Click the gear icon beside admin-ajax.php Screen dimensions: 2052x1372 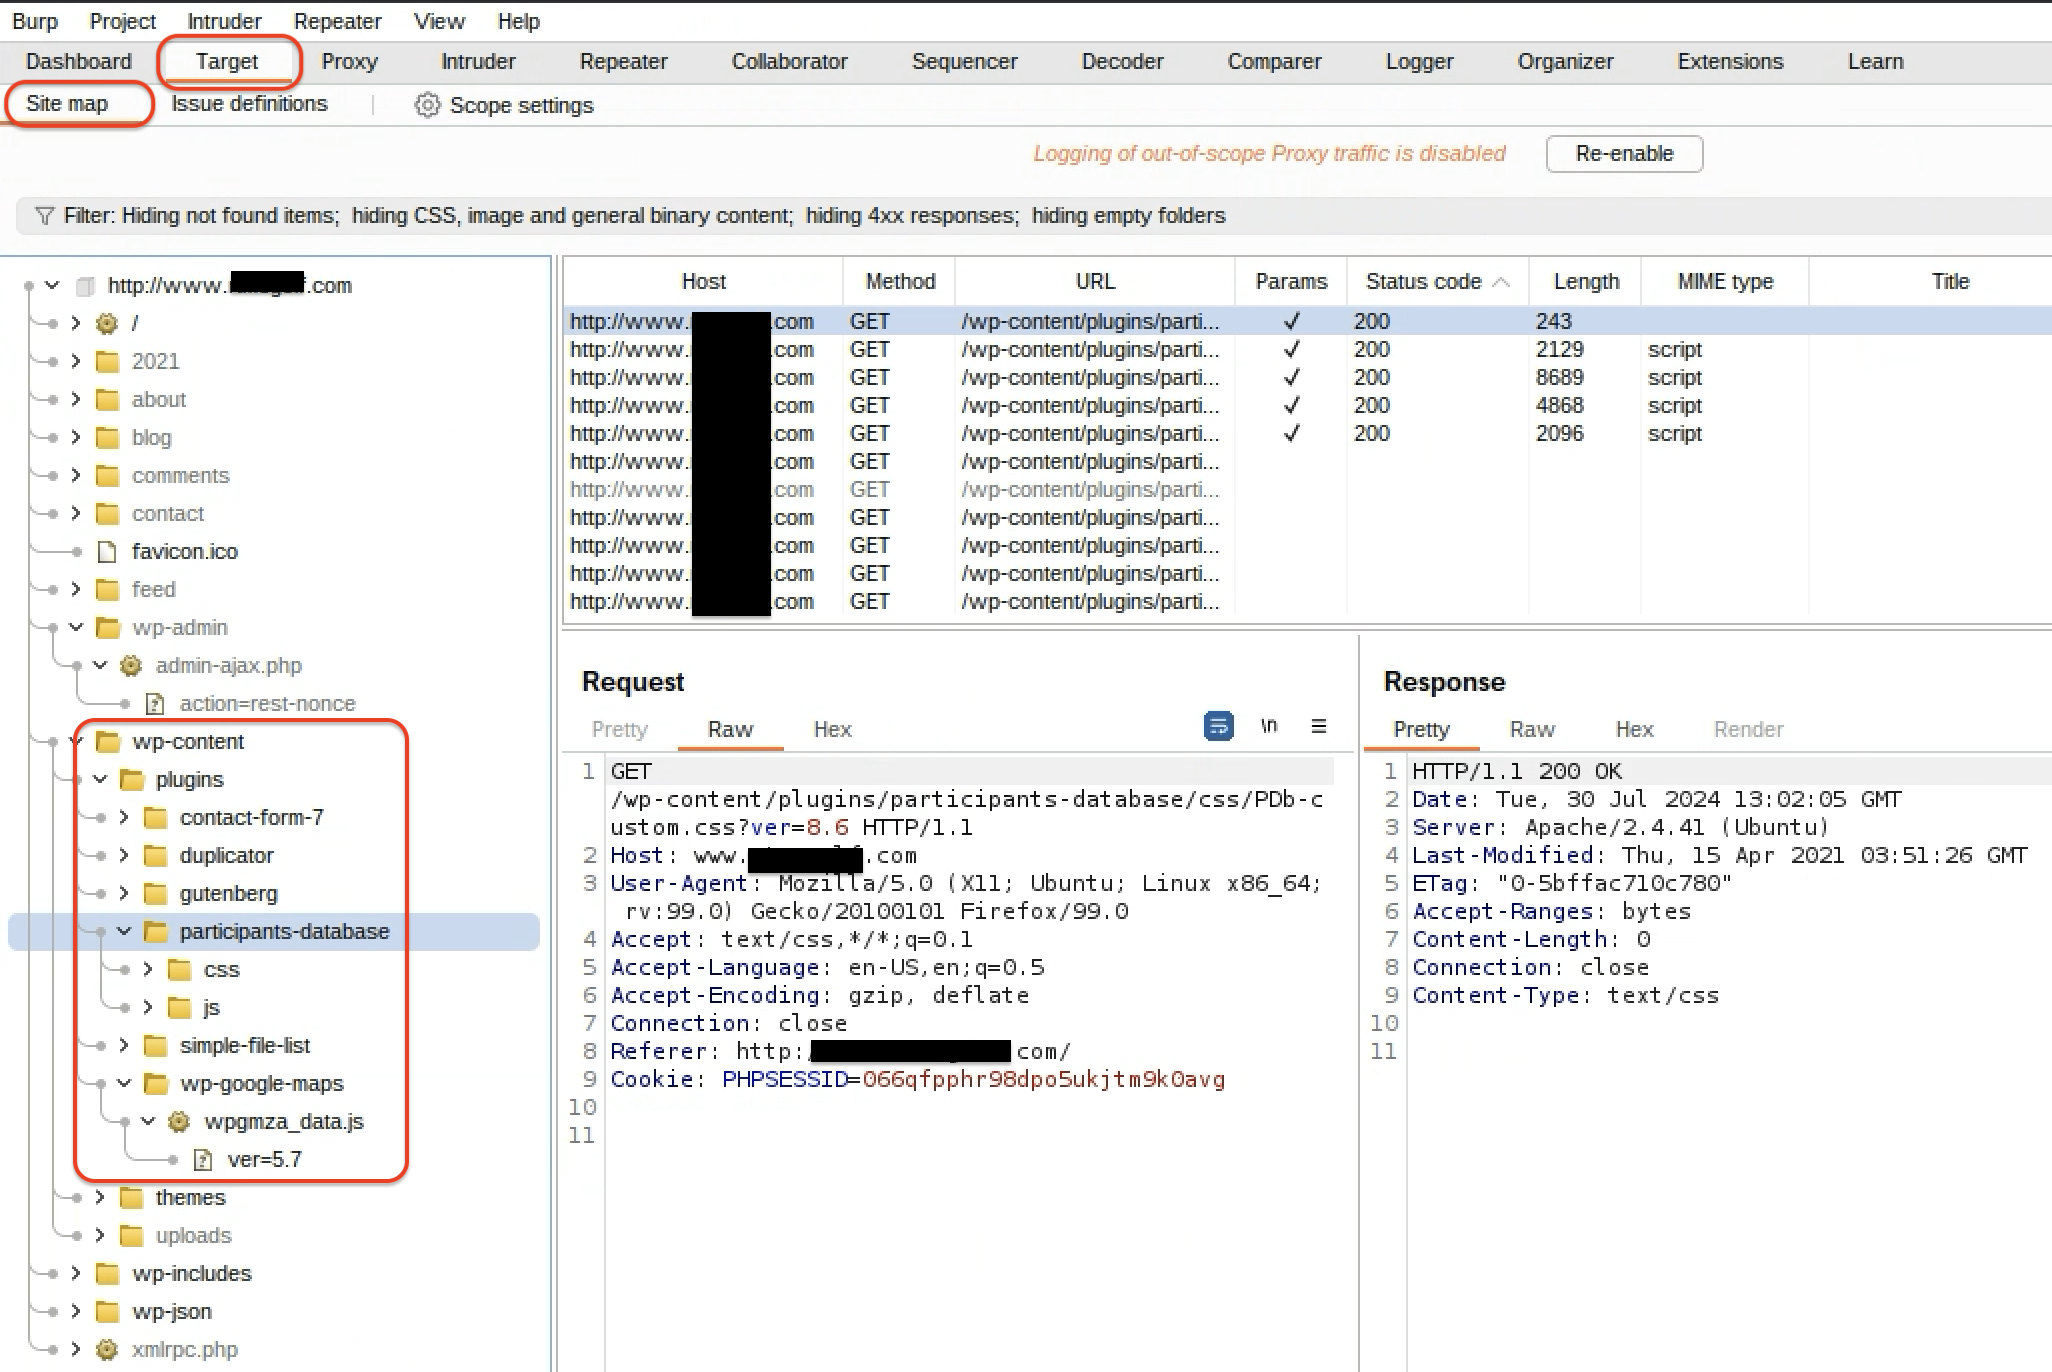pos(131,665)
